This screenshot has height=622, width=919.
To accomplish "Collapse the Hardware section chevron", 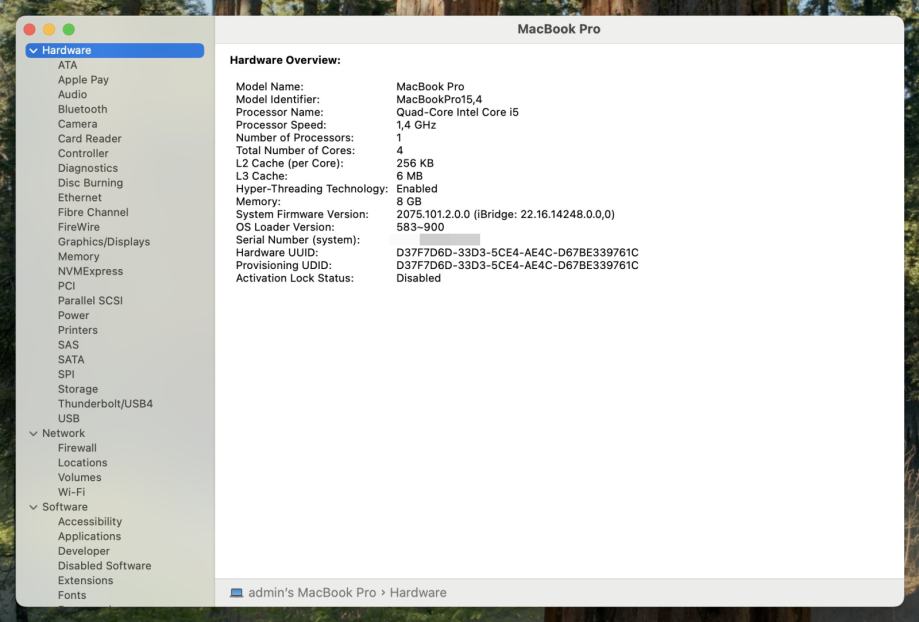I will 33,50.
